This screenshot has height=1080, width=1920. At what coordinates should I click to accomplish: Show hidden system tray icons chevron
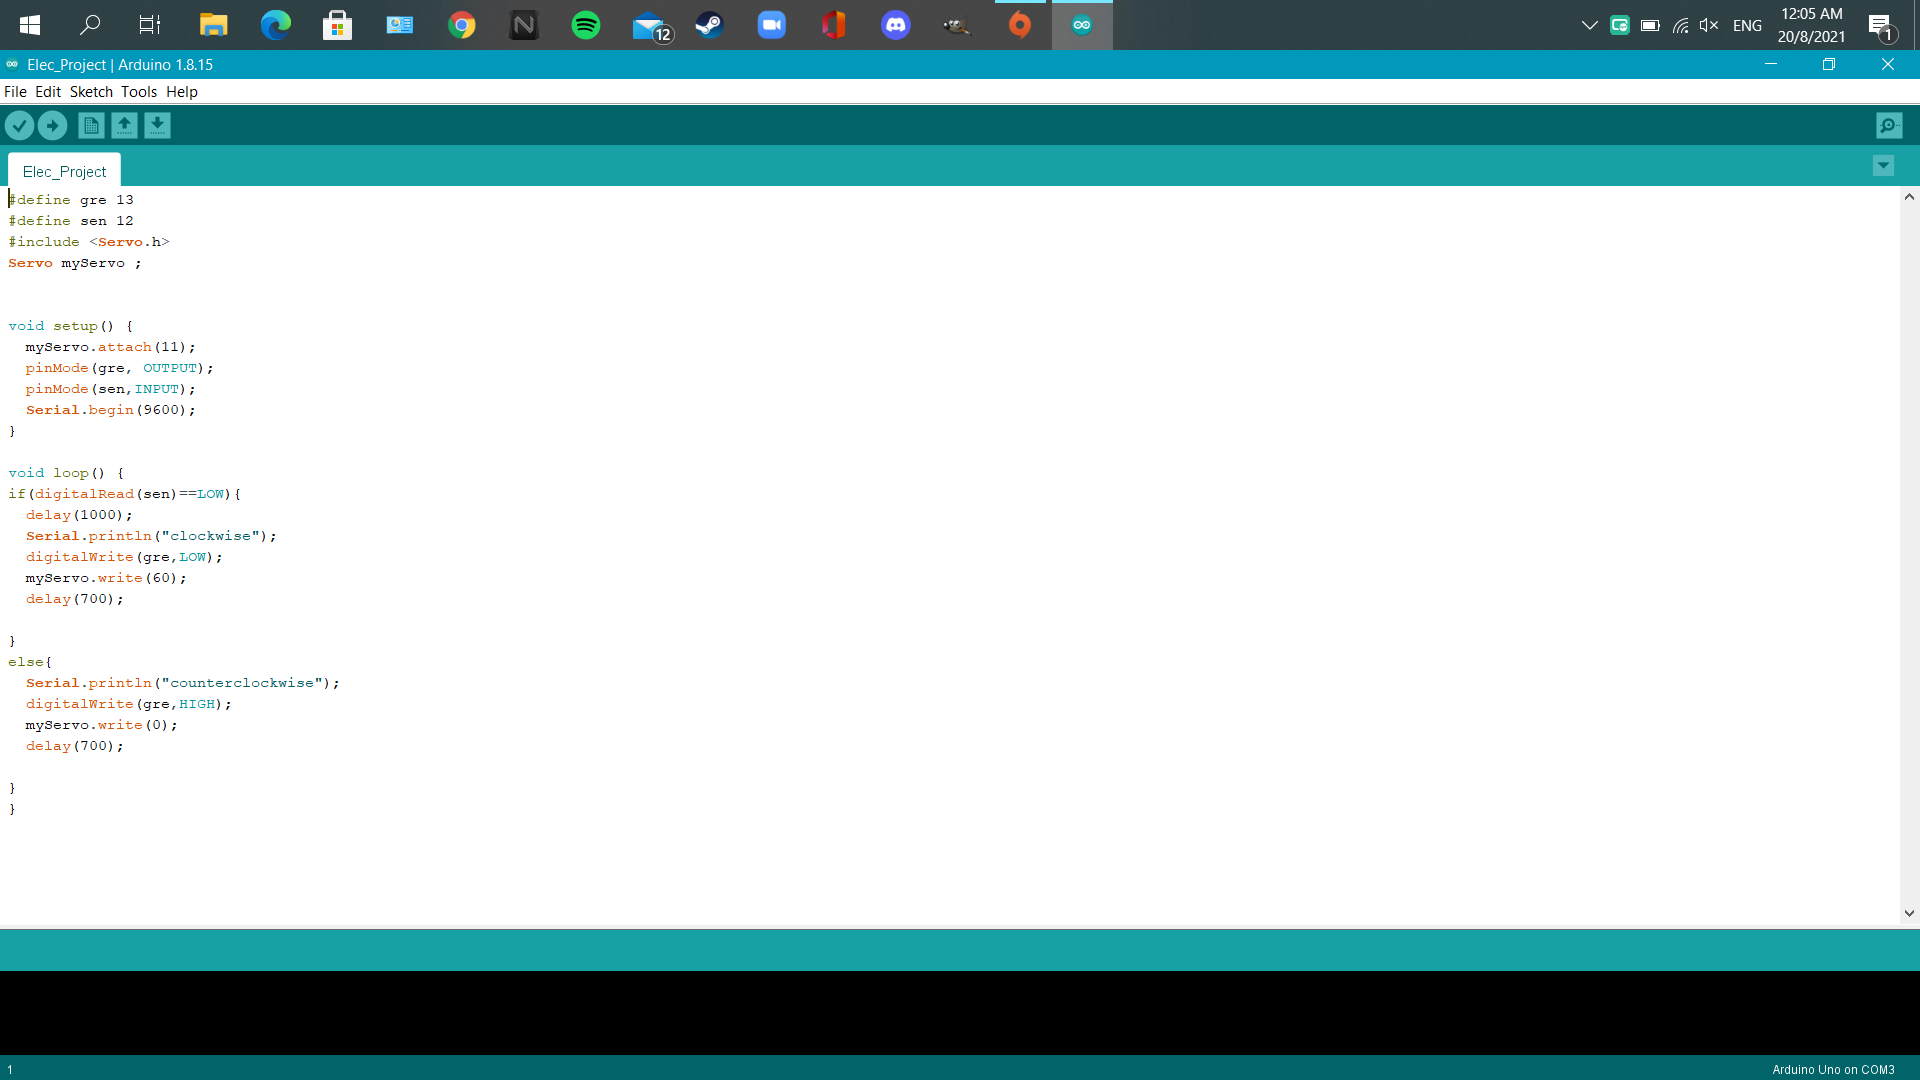[x=1589, y=25]
